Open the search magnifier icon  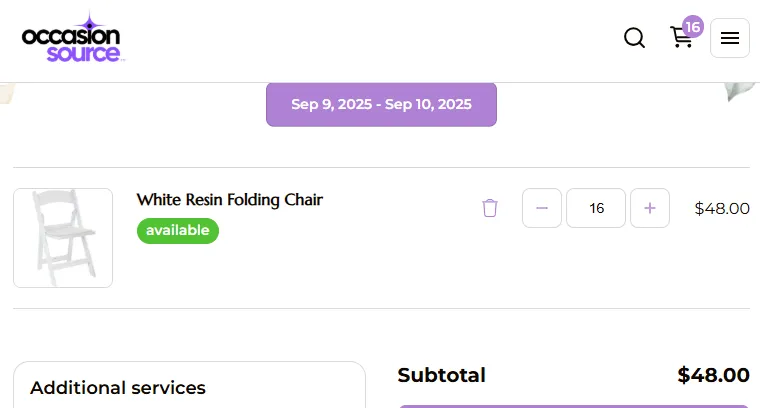coord(634,38)
